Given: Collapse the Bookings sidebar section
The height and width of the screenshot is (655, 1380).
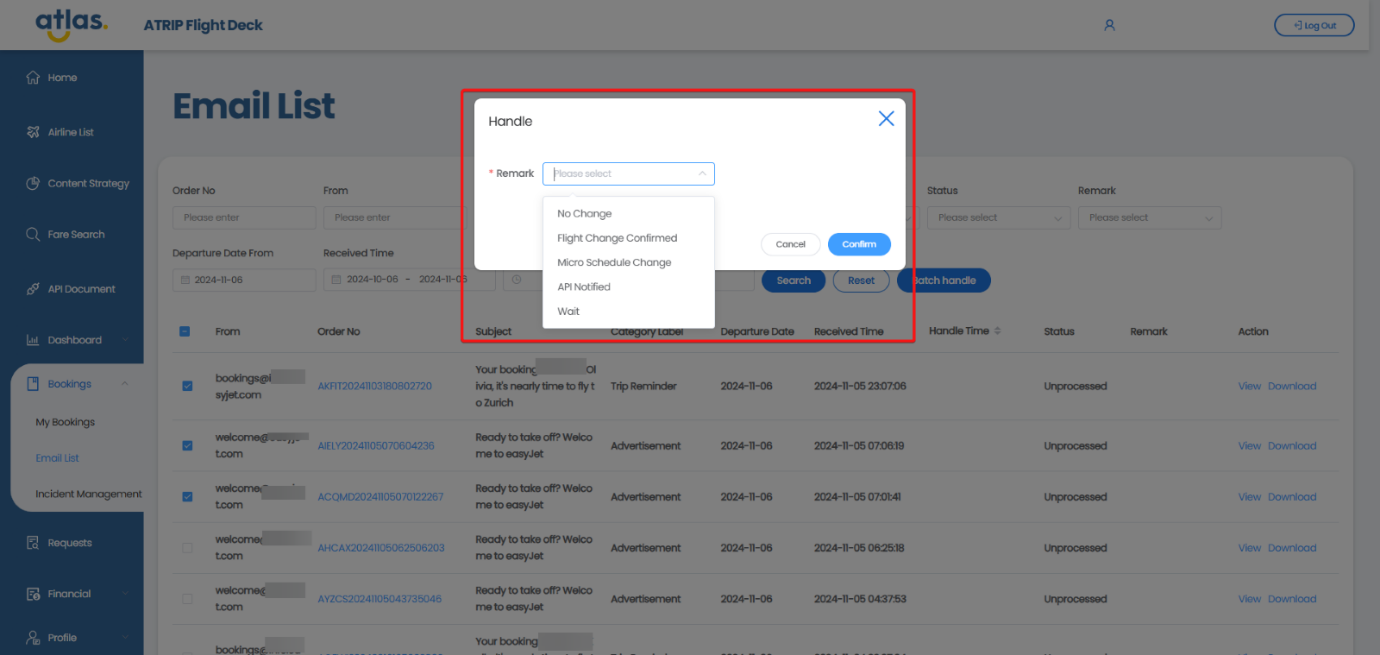Looking at the screenshot, I should (124, 384).
